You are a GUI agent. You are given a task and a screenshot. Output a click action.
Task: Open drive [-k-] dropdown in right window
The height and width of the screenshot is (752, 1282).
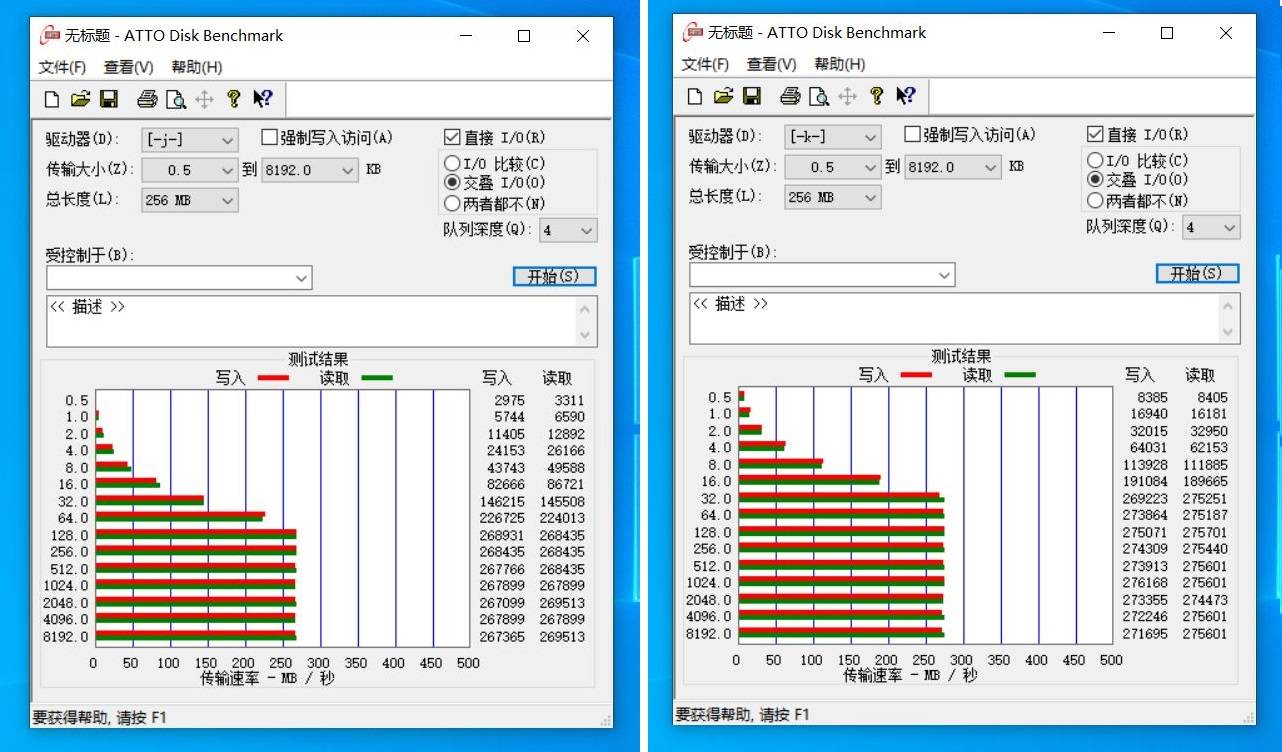(x=833, y=137)
